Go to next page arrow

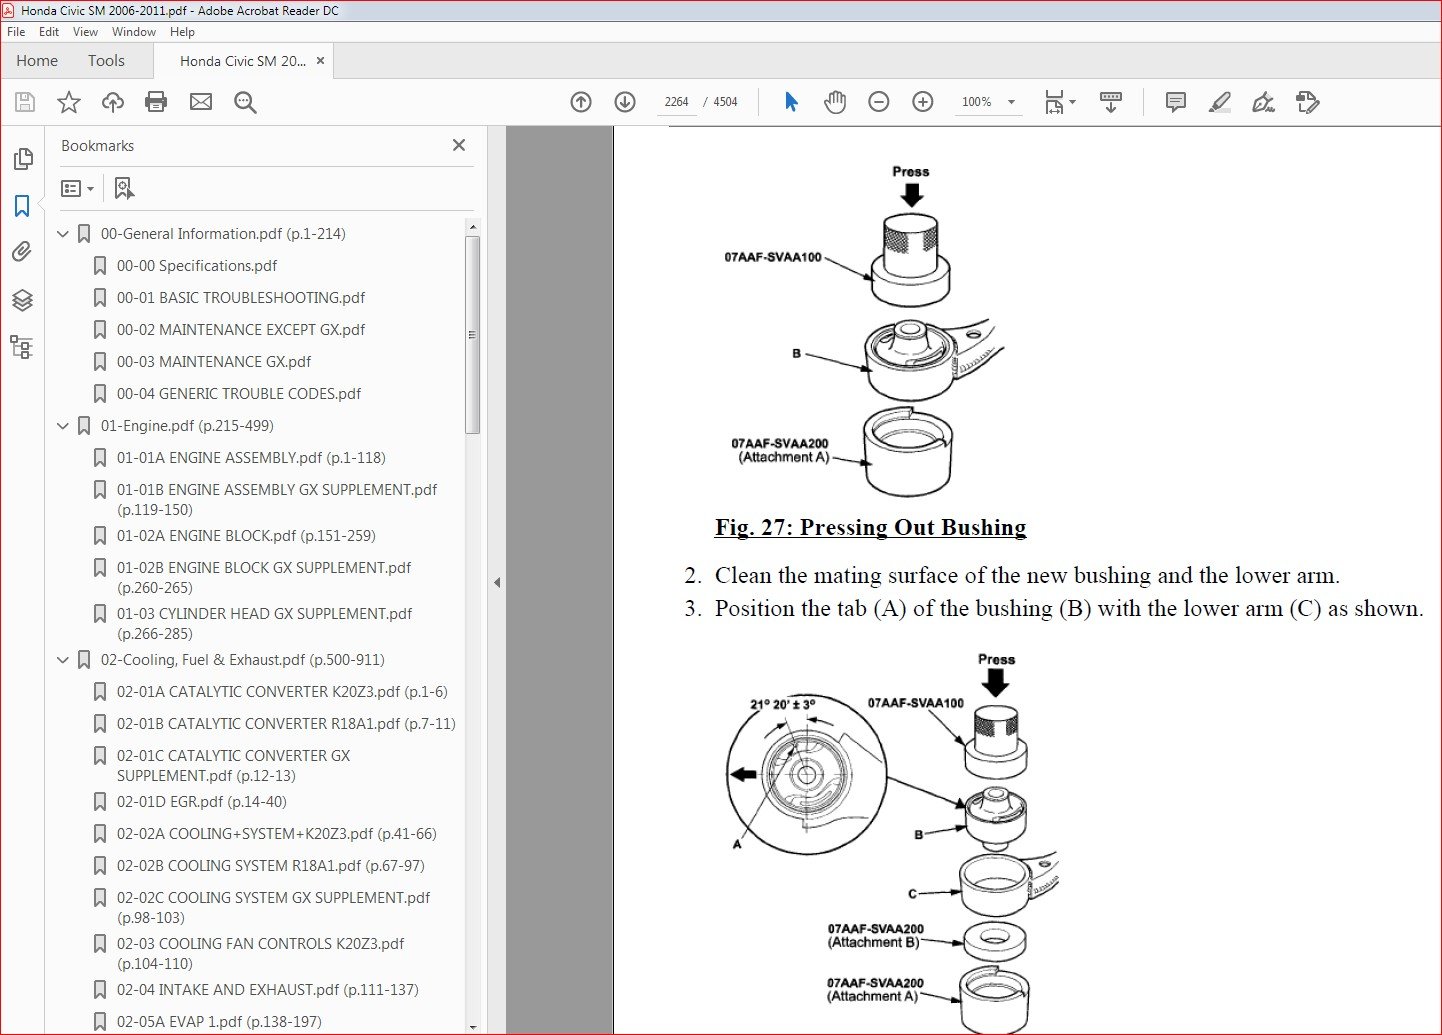click(625, 102)
